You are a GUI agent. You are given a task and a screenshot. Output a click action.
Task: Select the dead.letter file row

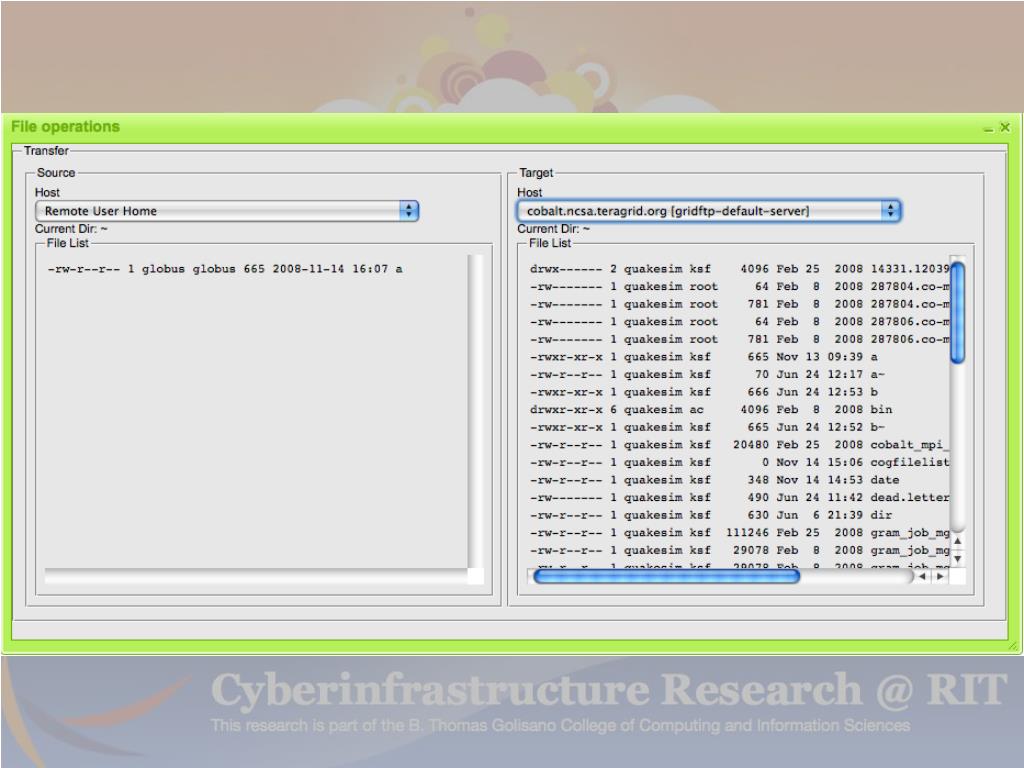739,498
